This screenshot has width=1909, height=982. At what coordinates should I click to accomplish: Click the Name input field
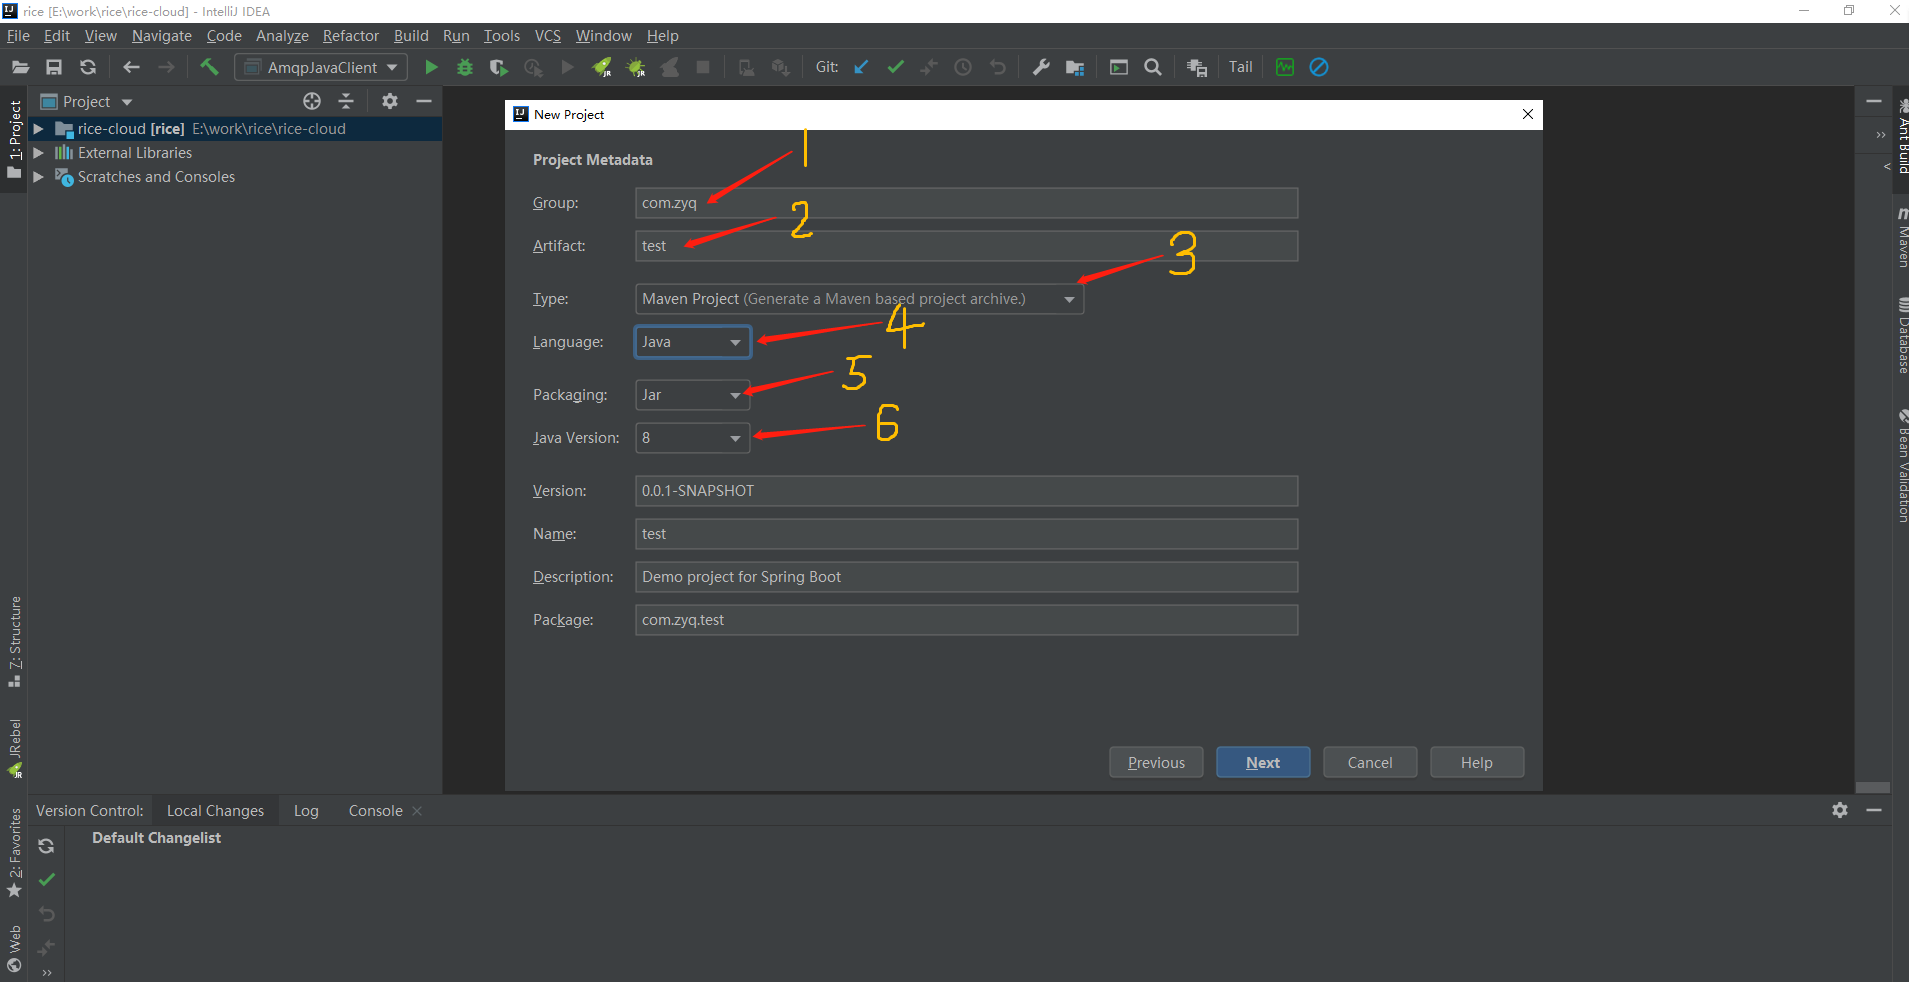click(x=966, y=534)
